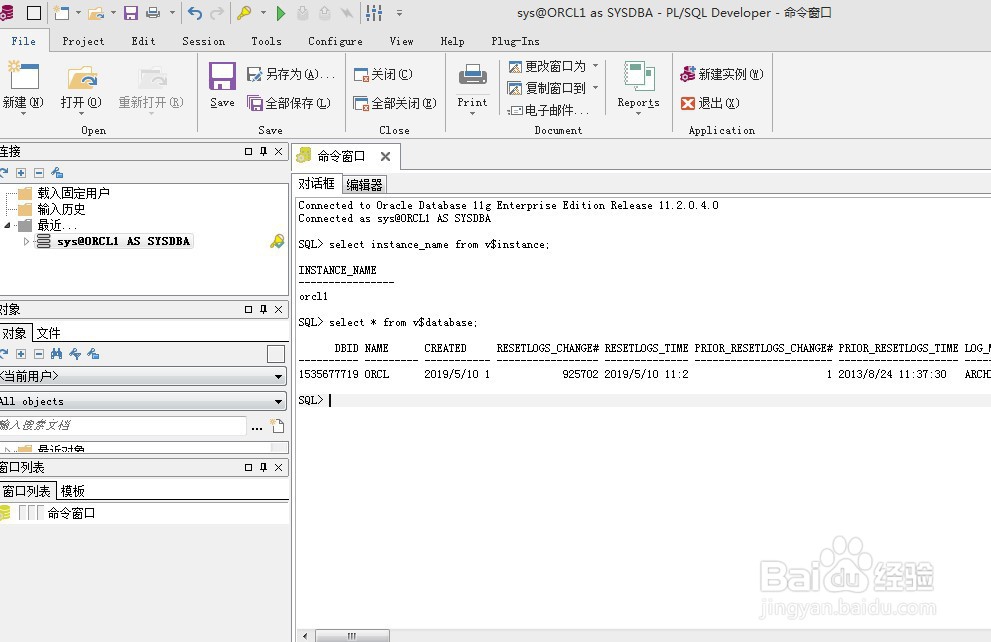991x642 pixels.
Task: Open the Configure ribbon tab
Action: [x=335, y=41]
